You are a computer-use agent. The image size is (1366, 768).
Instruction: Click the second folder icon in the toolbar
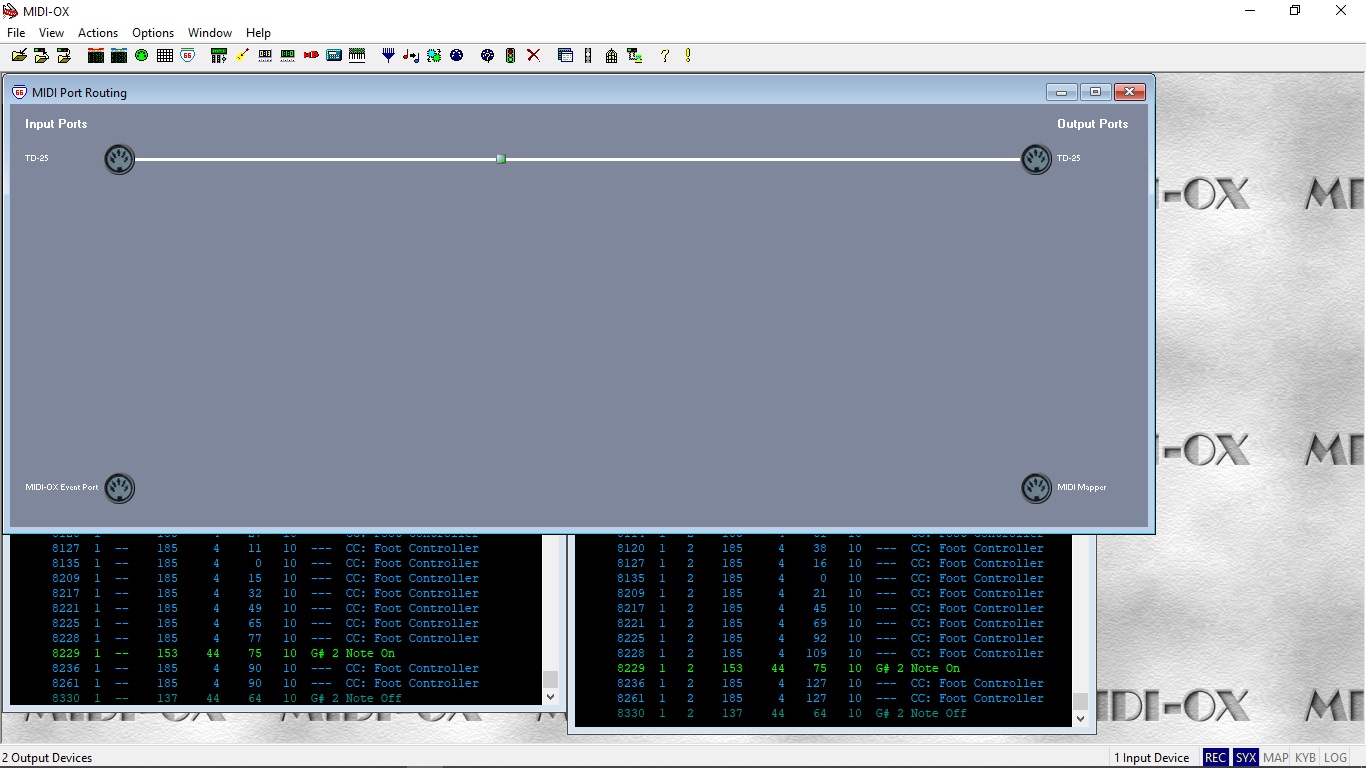coord(41,56)
